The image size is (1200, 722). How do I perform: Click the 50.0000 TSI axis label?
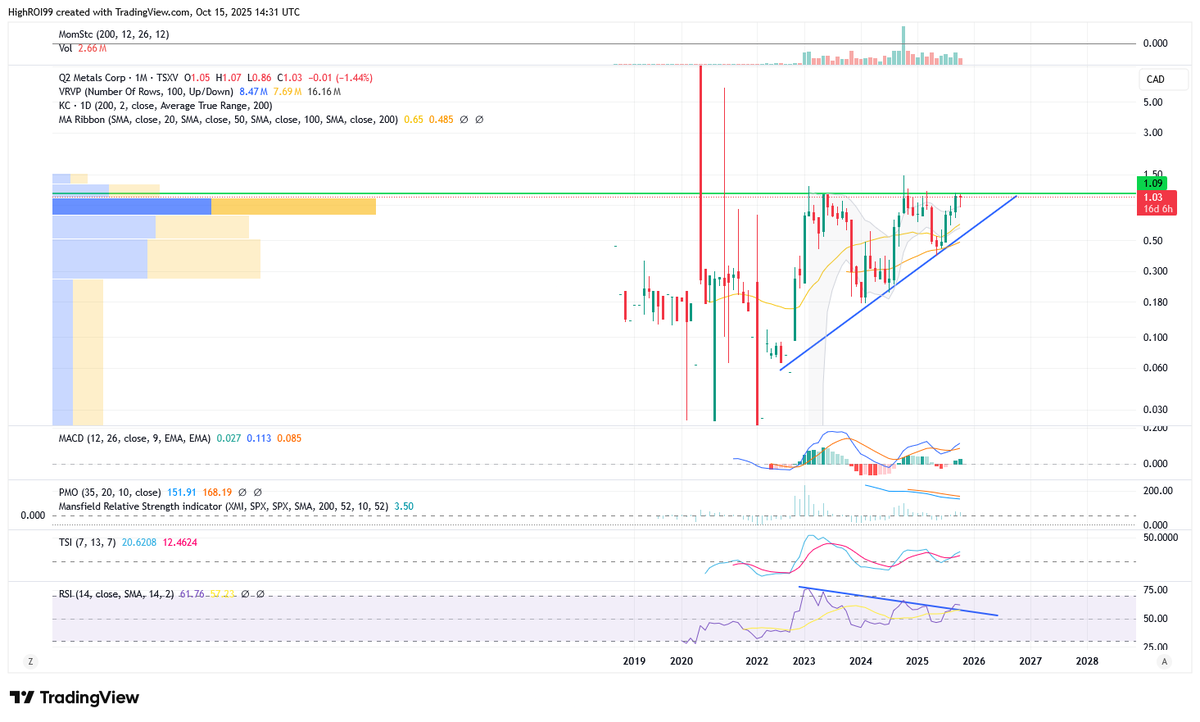[1158, 538]
